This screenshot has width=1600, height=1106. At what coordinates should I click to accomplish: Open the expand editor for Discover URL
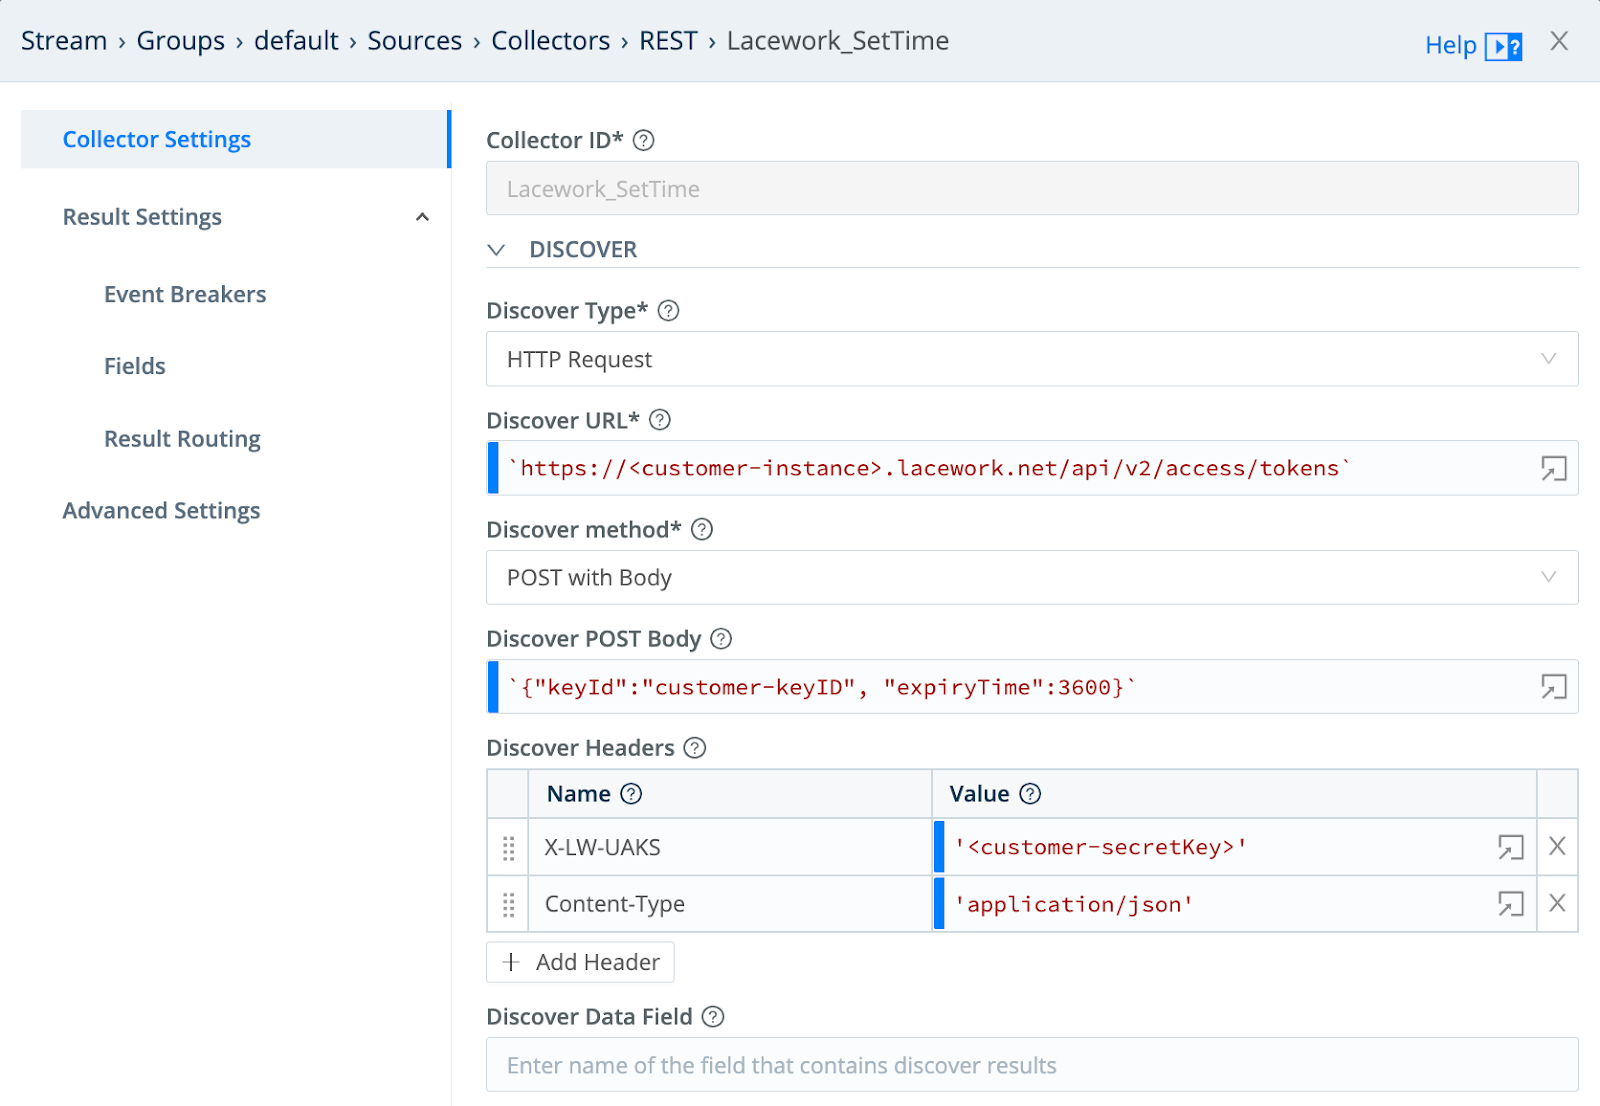point(1553,468)
